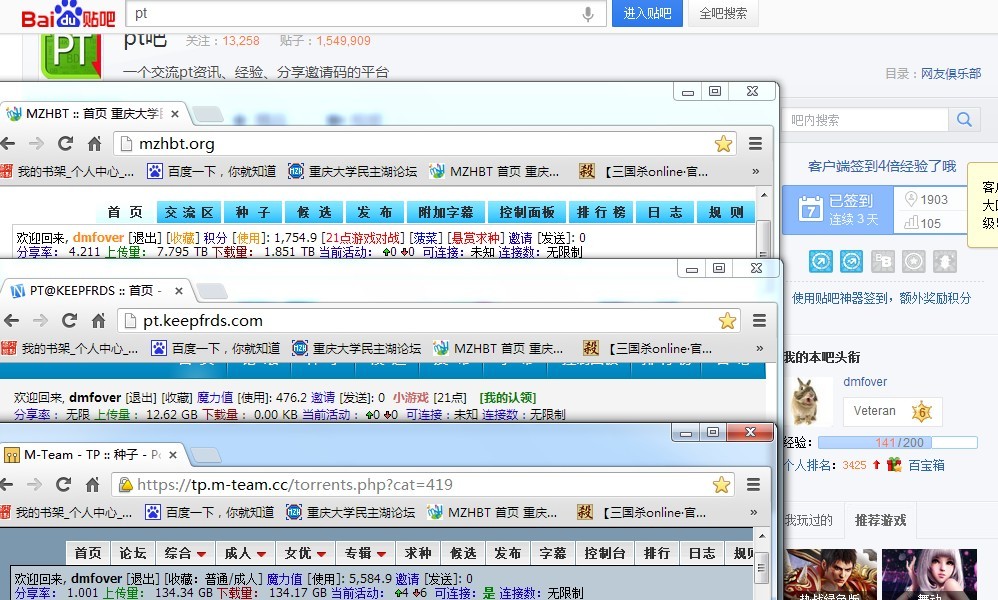Image resolution: width=998 pixels, height=600 pixels.
Task: Open 论坛 menu on M-Team site
Action: click(133, 554)
